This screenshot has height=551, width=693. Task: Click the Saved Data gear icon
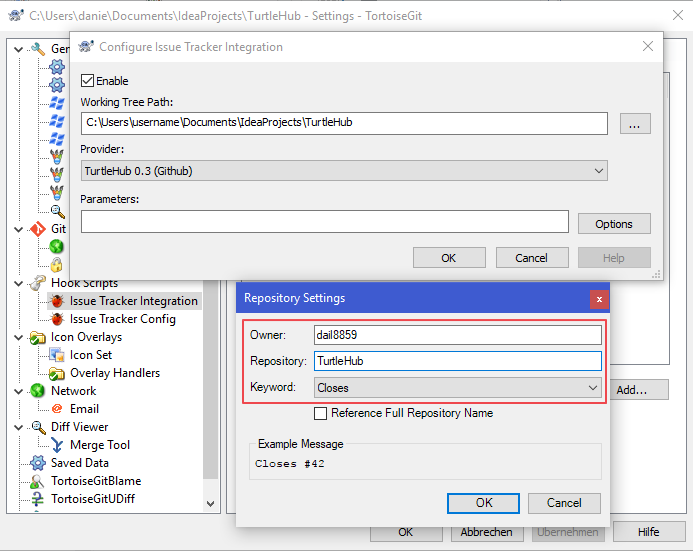tap(38, 463)
